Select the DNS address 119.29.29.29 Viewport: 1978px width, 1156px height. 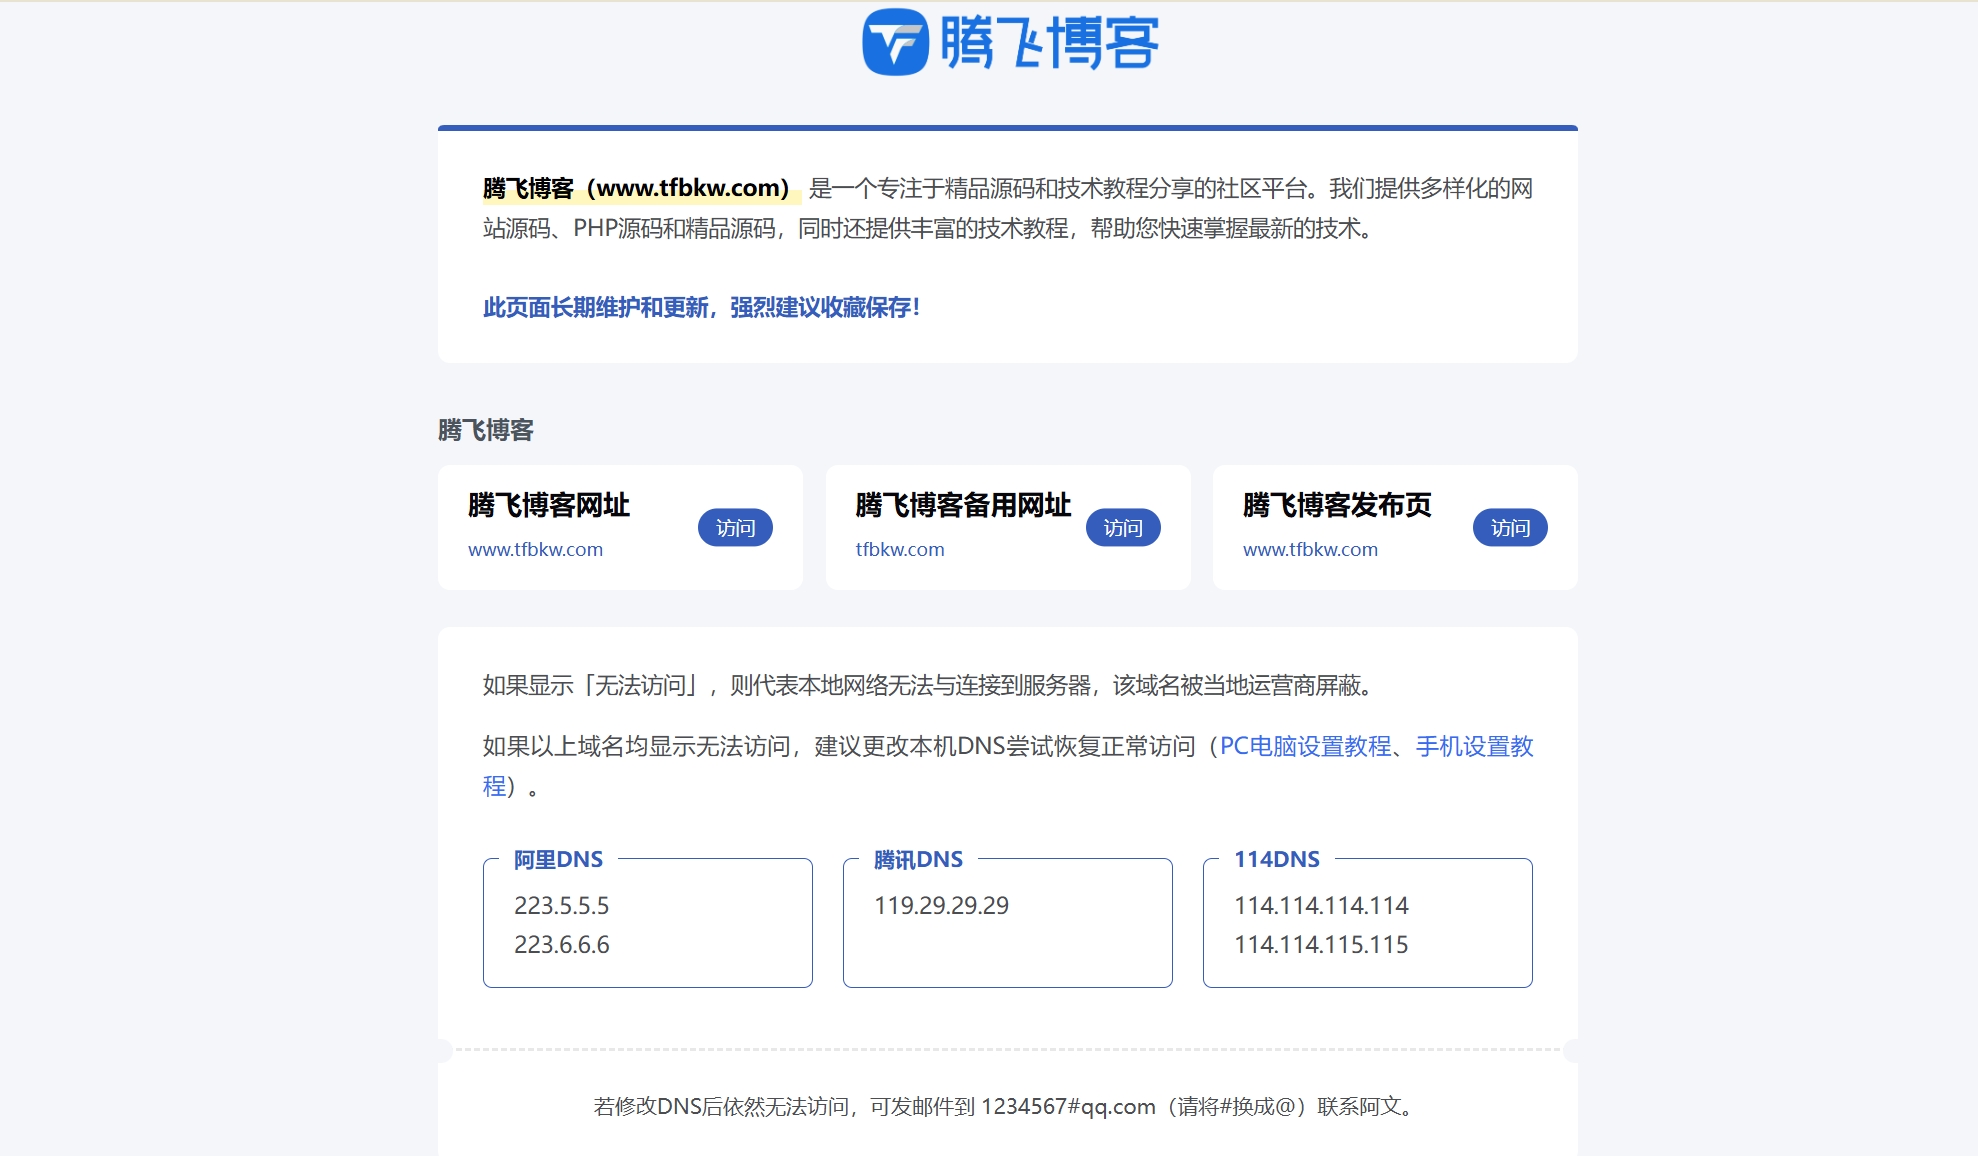pos(941,906)
